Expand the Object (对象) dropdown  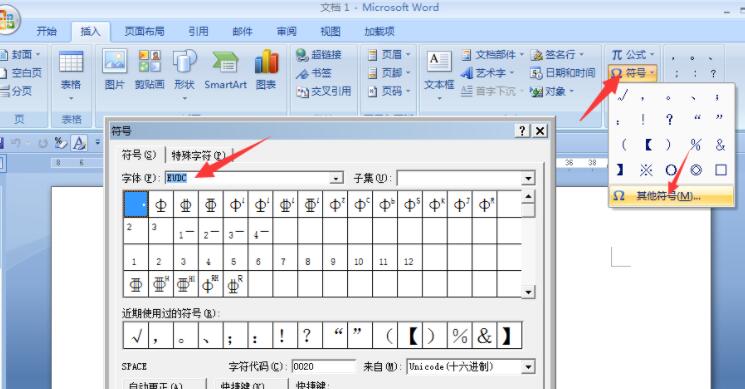(x=552, y=91)
